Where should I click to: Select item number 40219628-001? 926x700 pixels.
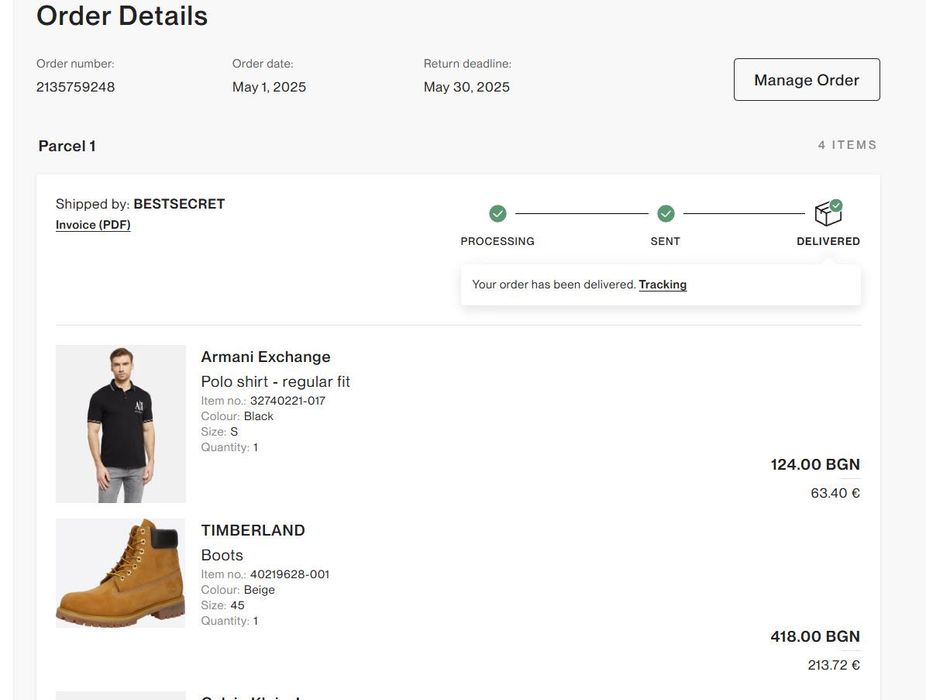(x=289, y=574)
